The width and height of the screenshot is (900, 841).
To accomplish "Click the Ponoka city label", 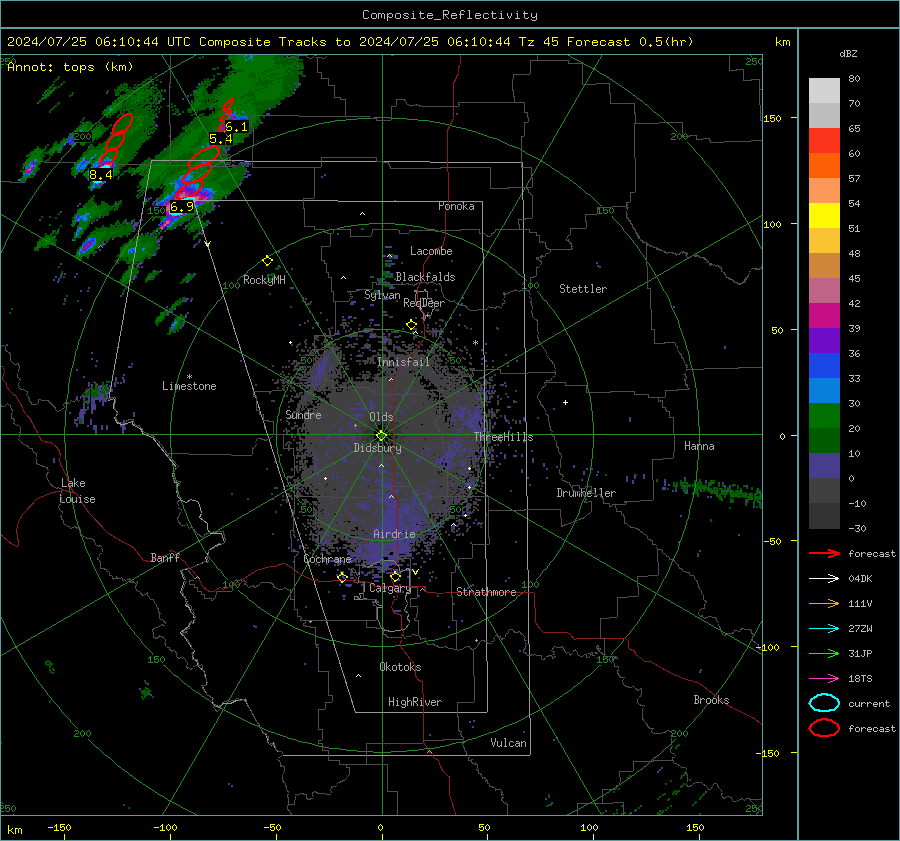I will coord(456,206).
